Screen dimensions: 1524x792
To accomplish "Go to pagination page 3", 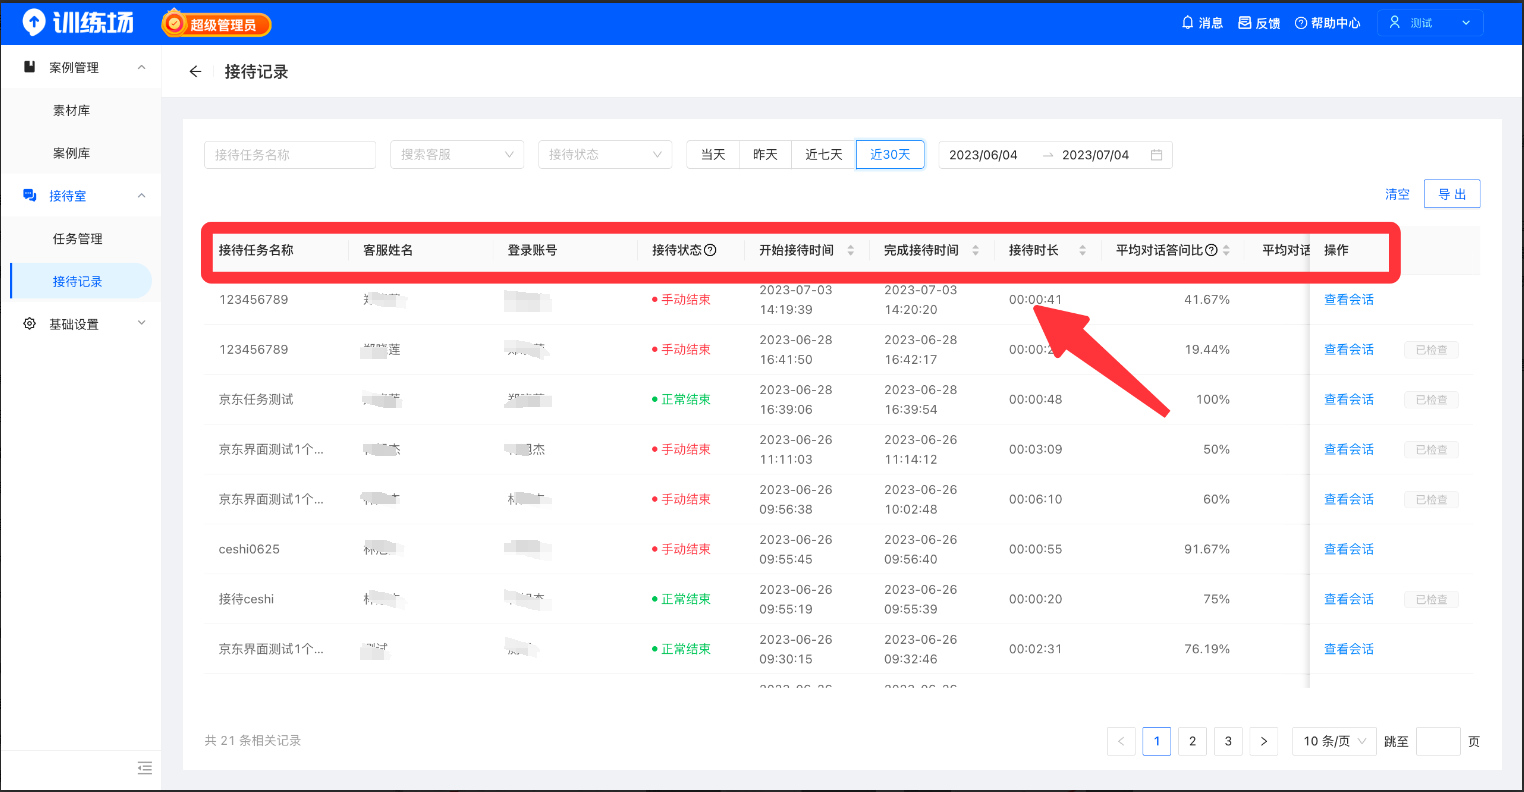I will (1228, 741).
